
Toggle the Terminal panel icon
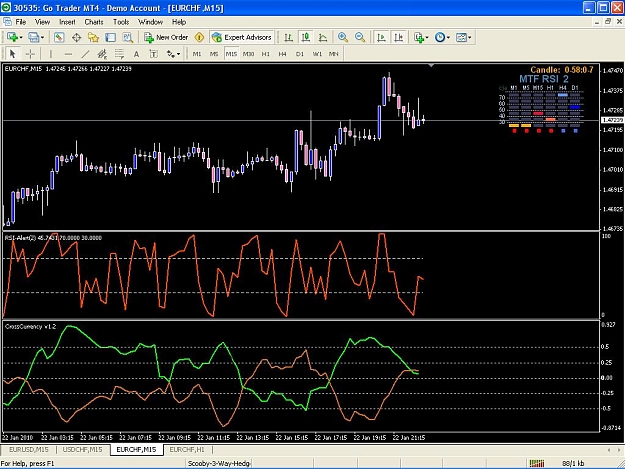point(110,37)
